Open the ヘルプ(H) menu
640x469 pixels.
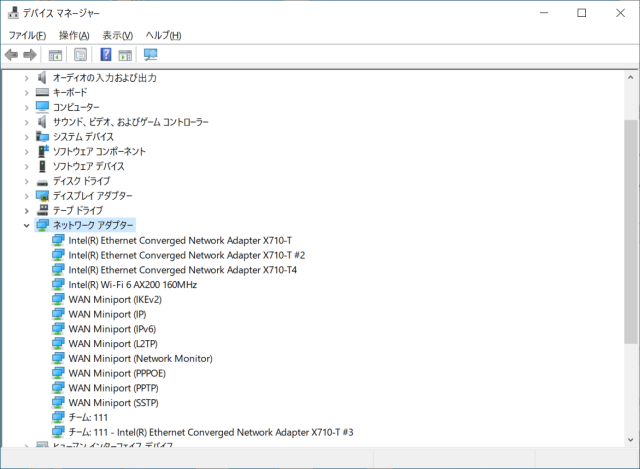[163, 36]
